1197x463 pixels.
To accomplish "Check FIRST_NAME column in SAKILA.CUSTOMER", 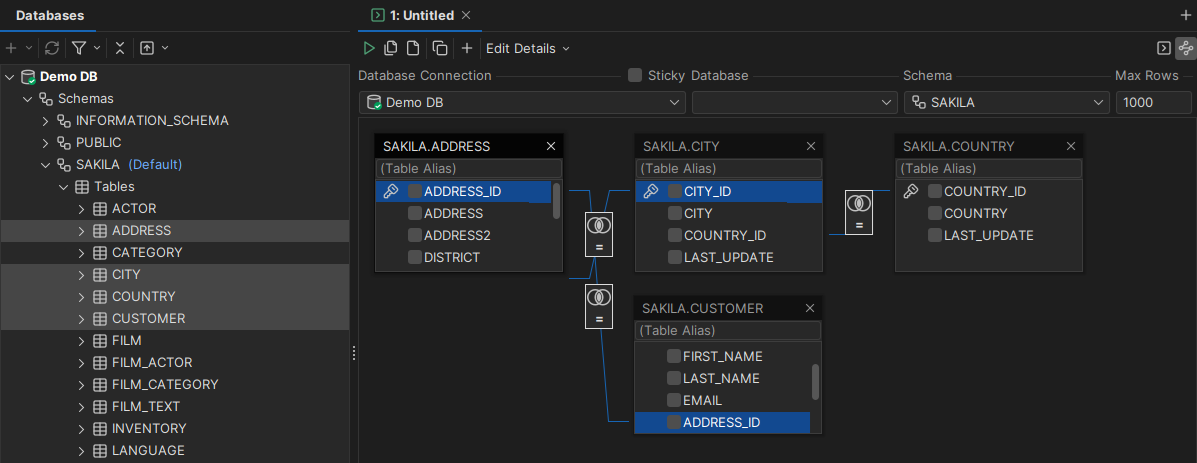I will [674, 356].
